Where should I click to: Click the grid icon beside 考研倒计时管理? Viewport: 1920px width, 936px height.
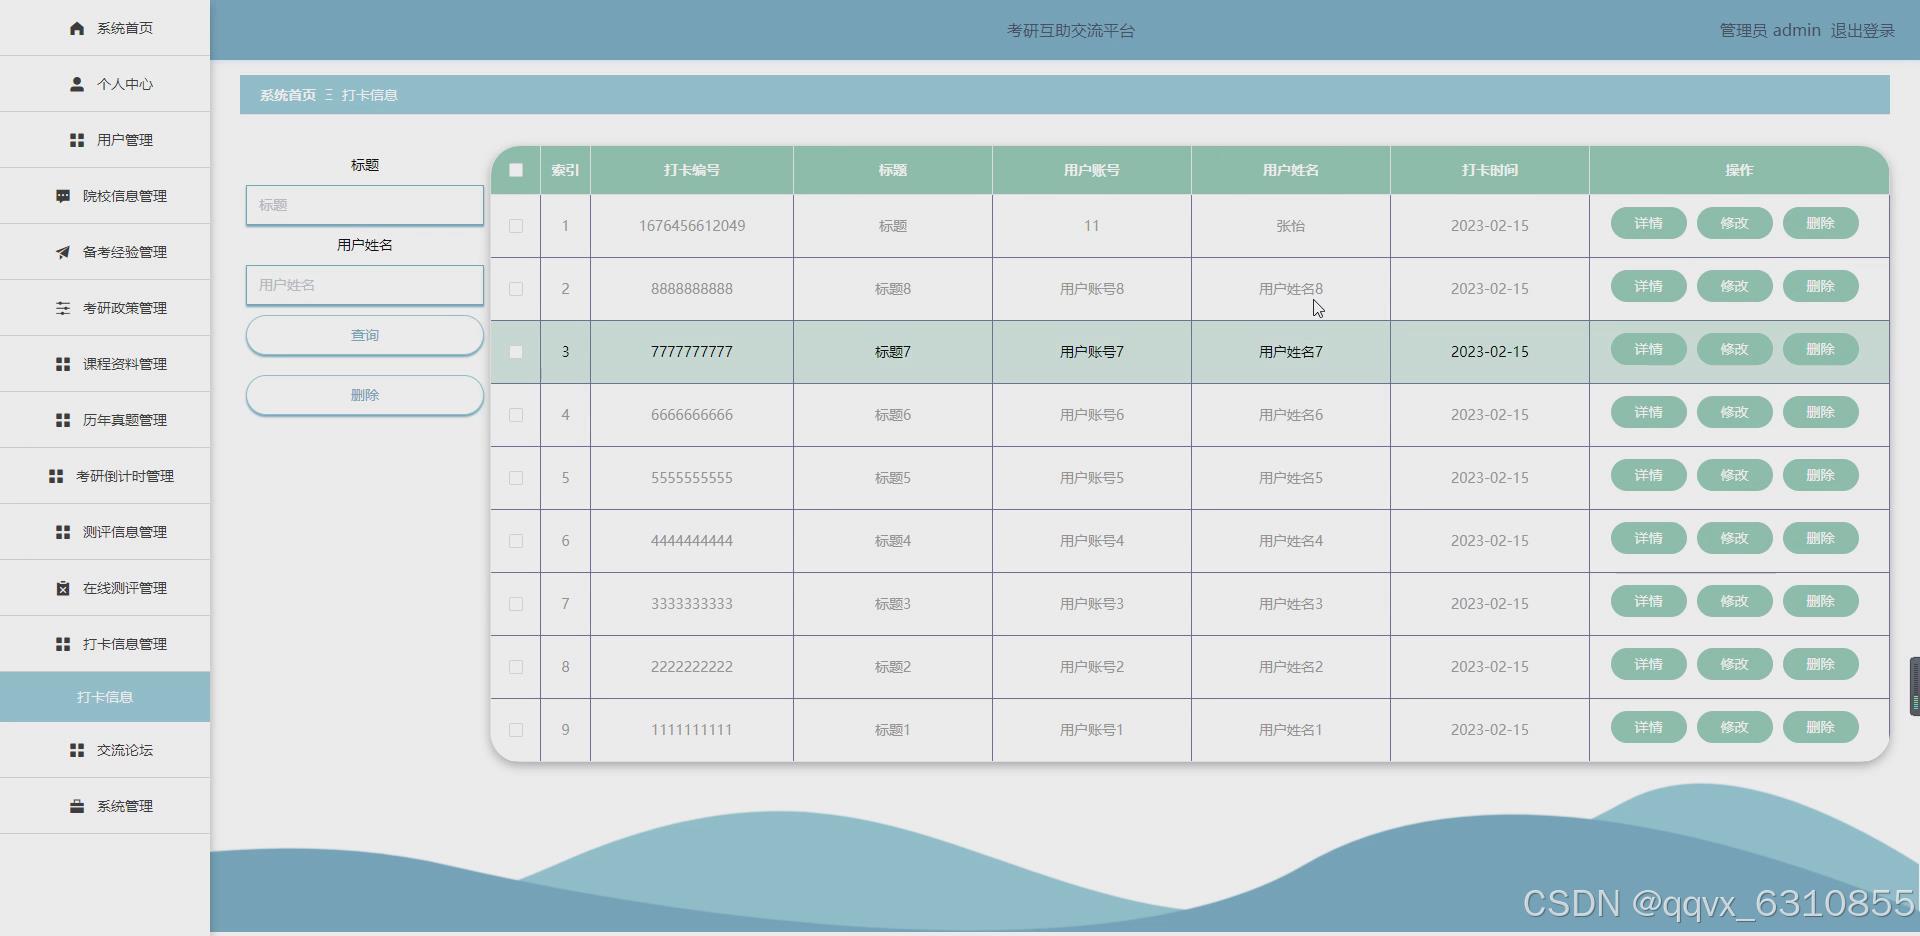(x=56, y=476)
